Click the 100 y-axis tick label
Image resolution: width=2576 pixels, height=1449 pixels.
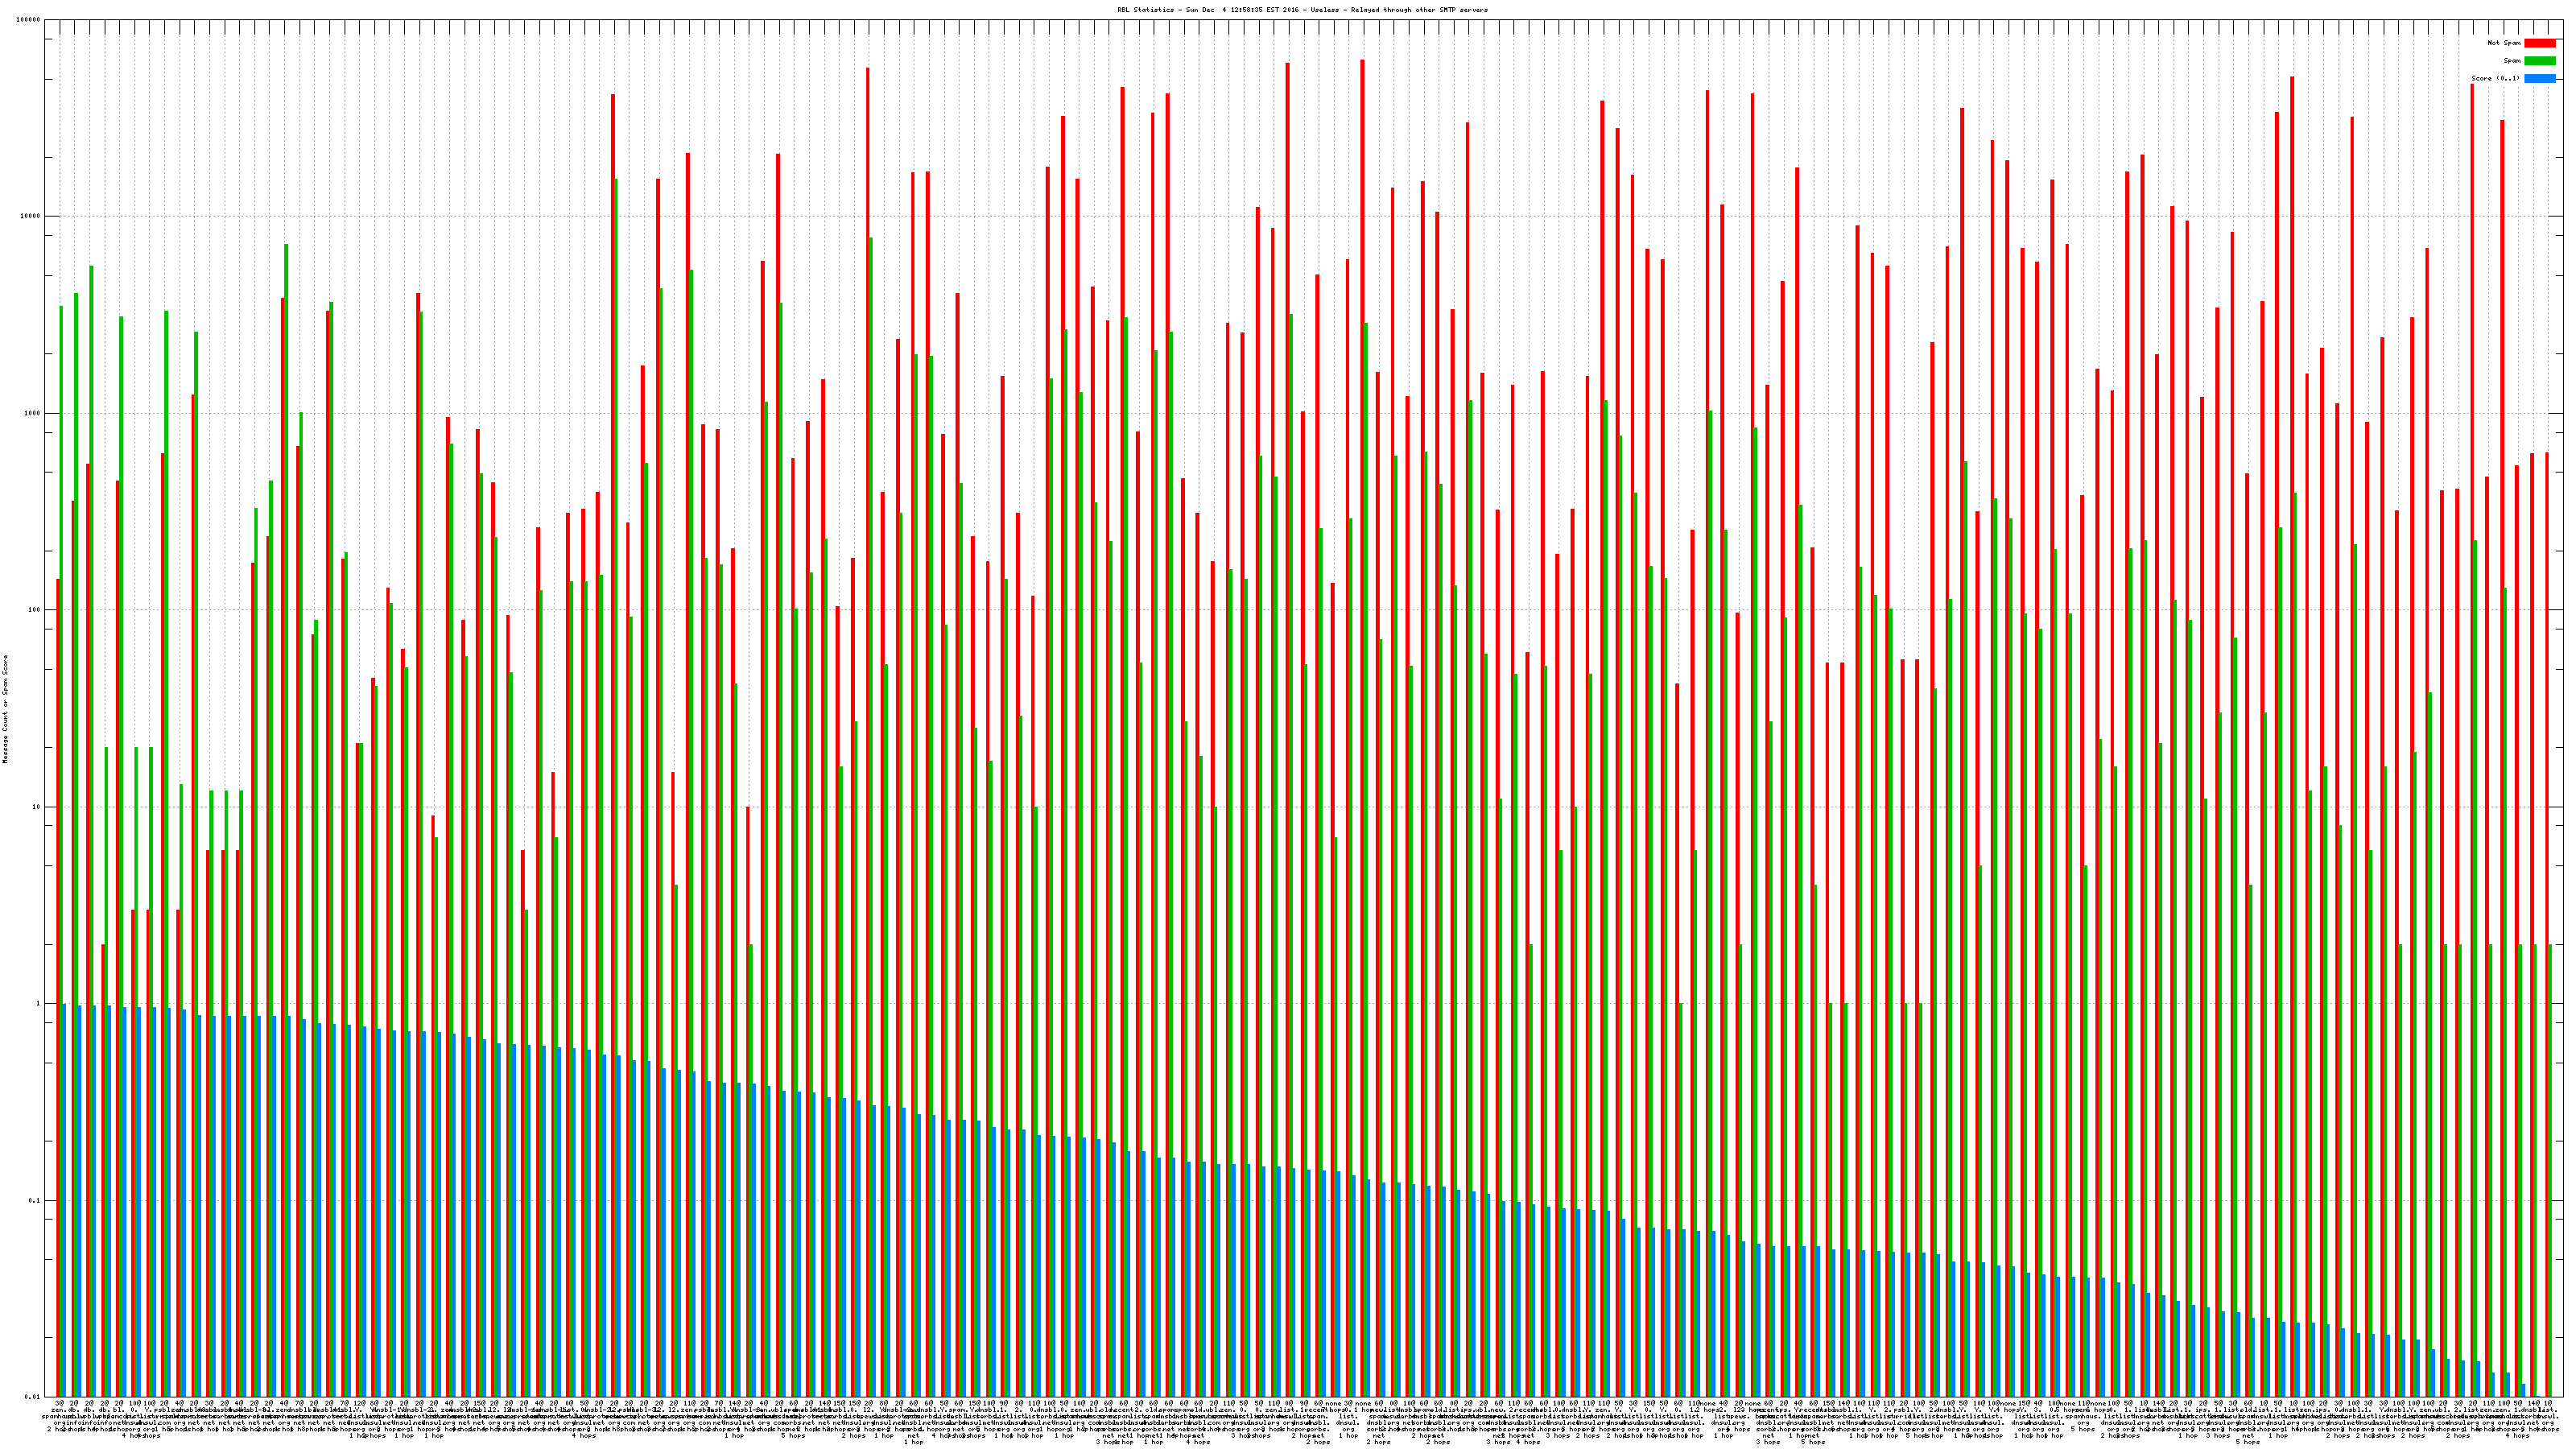click(x=35, y=610)
